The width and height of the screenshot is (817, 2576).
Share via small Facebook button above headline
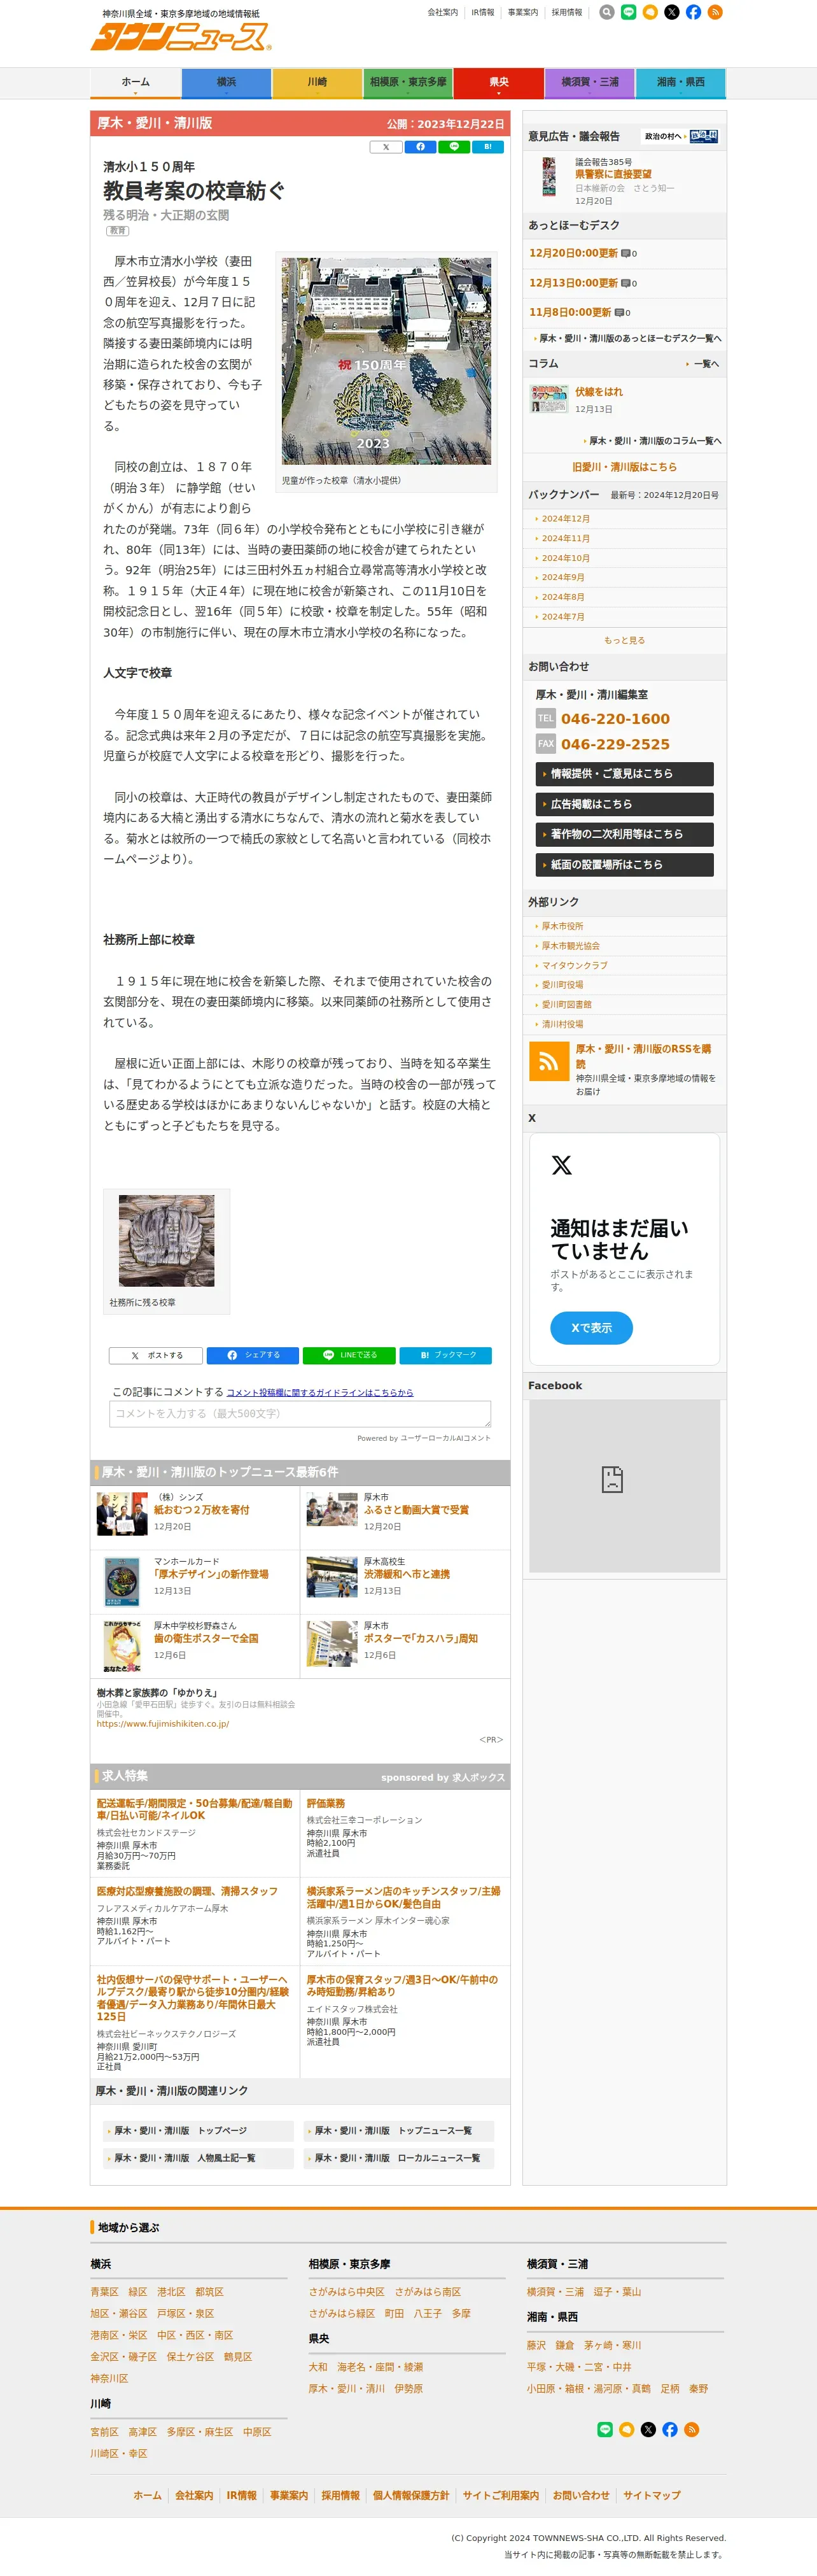pos(420,147)
